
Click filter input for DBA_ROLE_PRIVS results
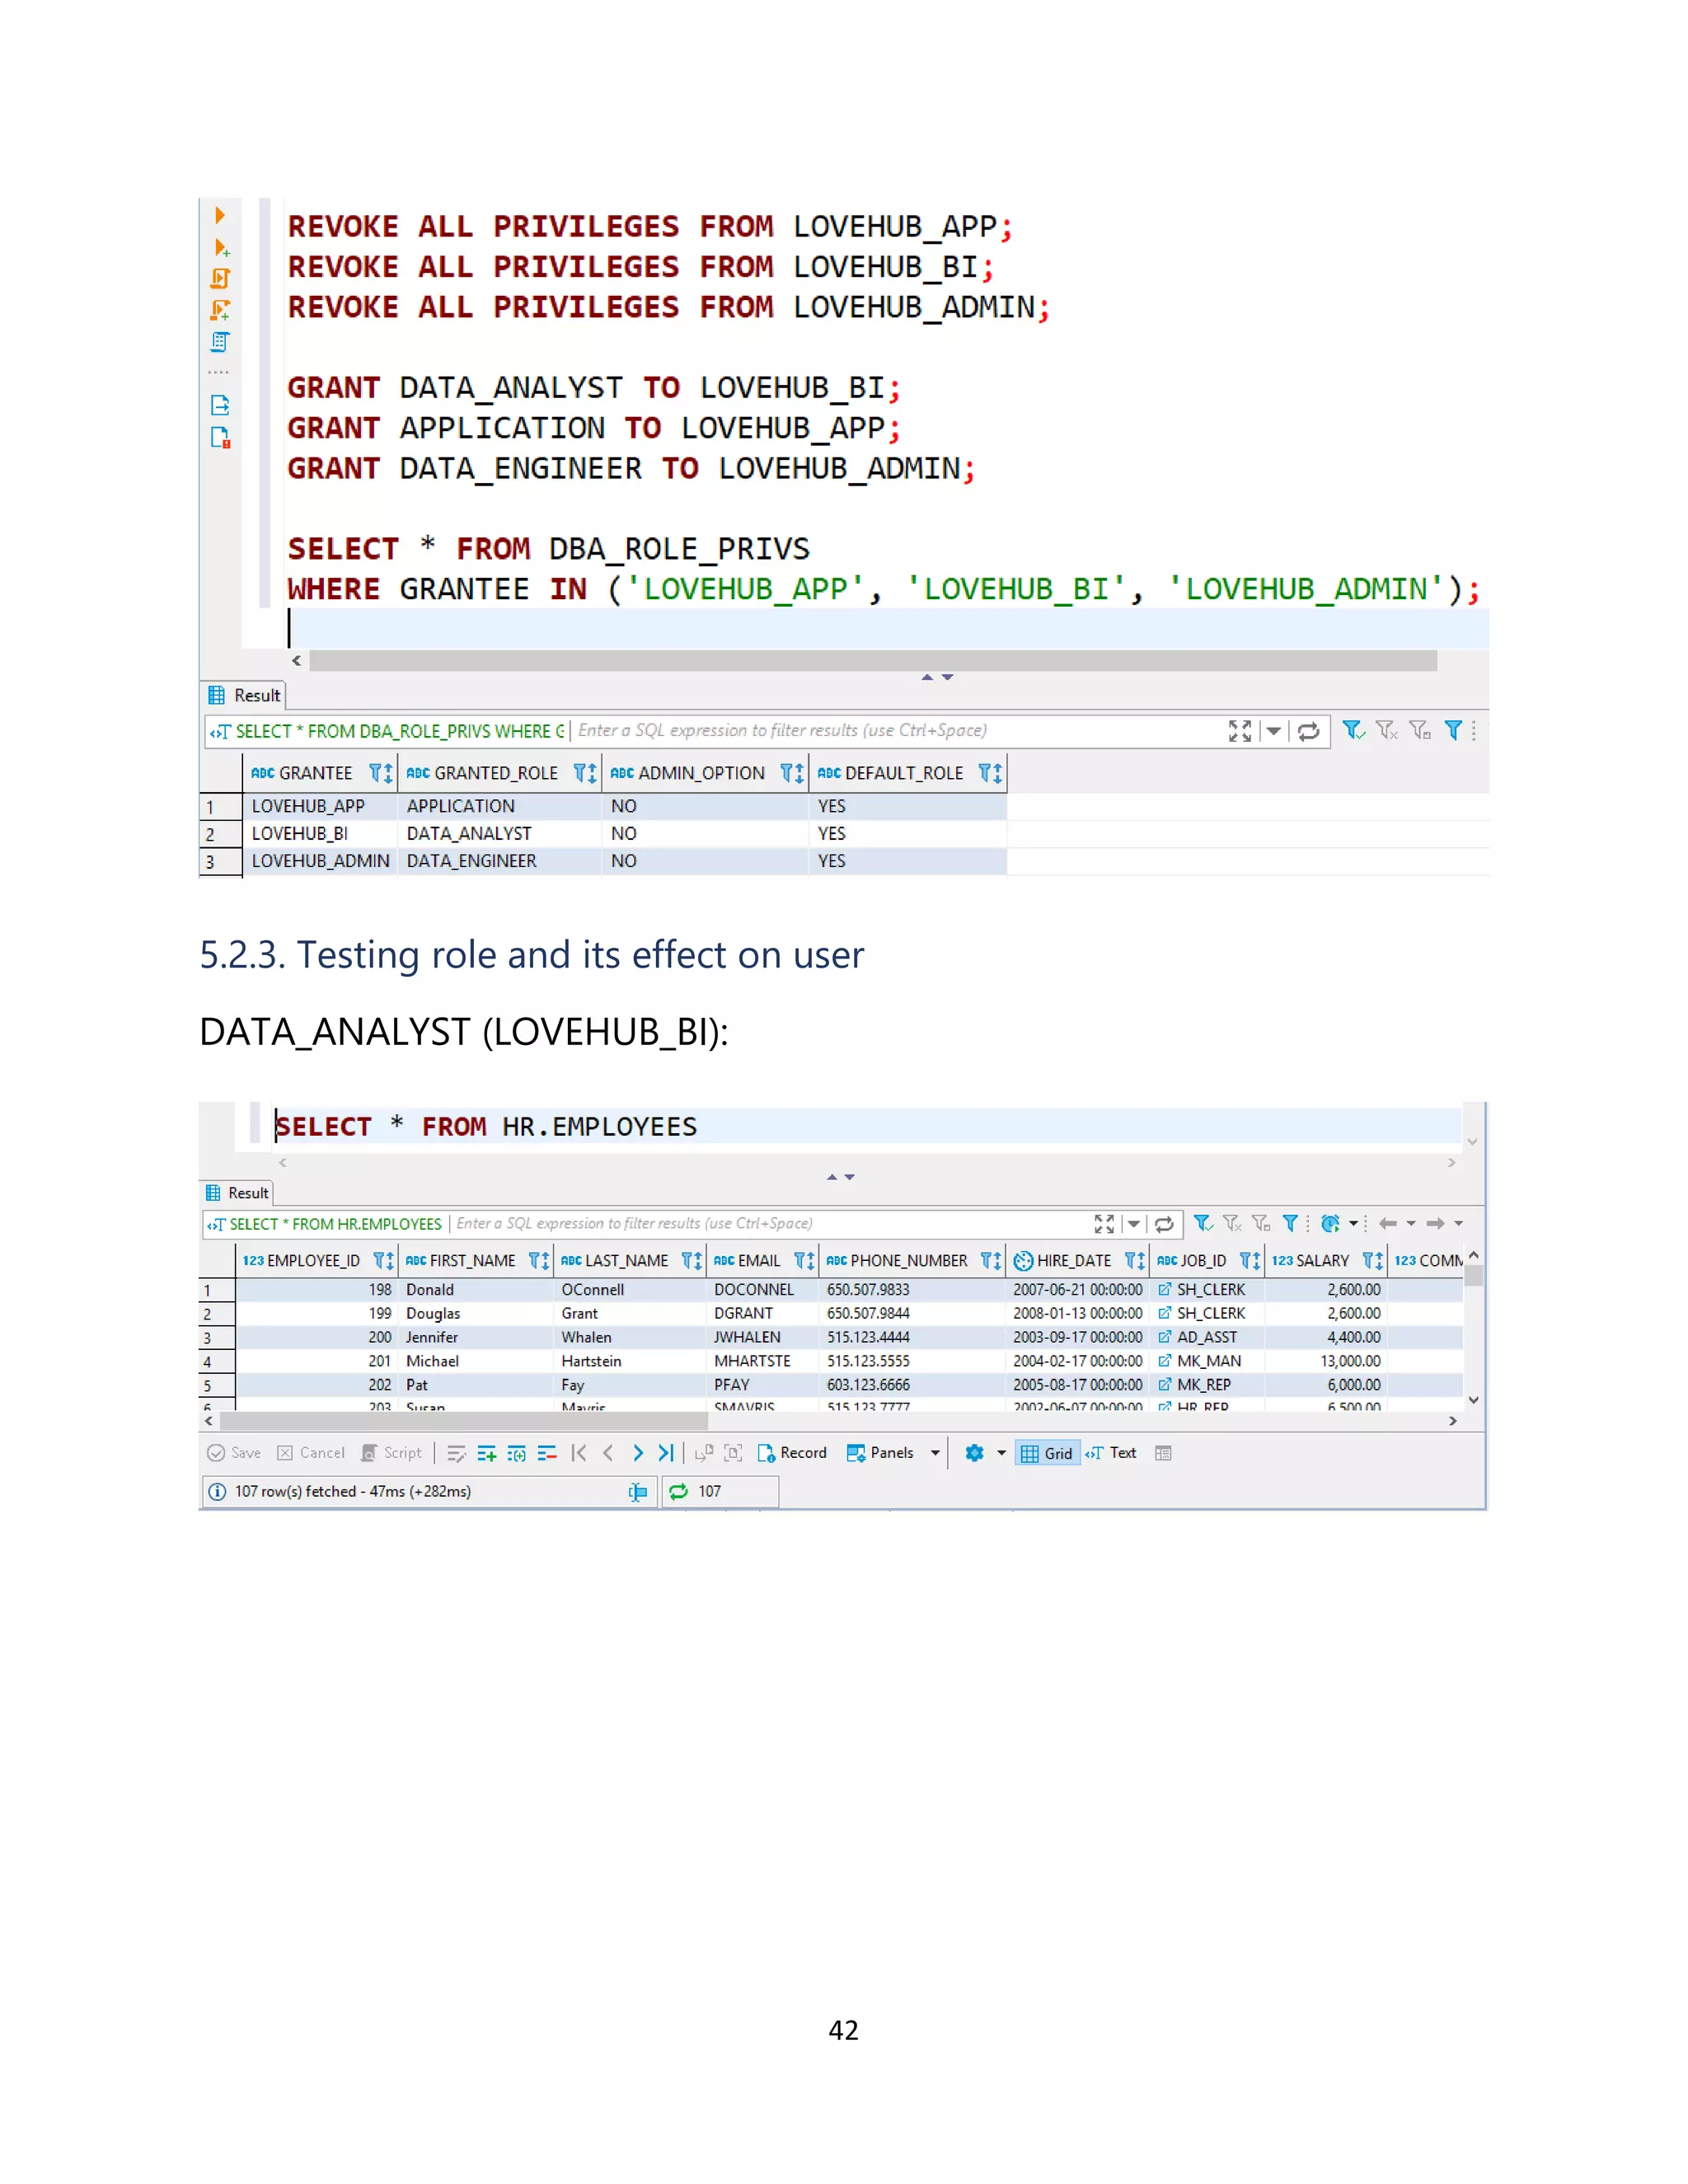tap(895, 731)
